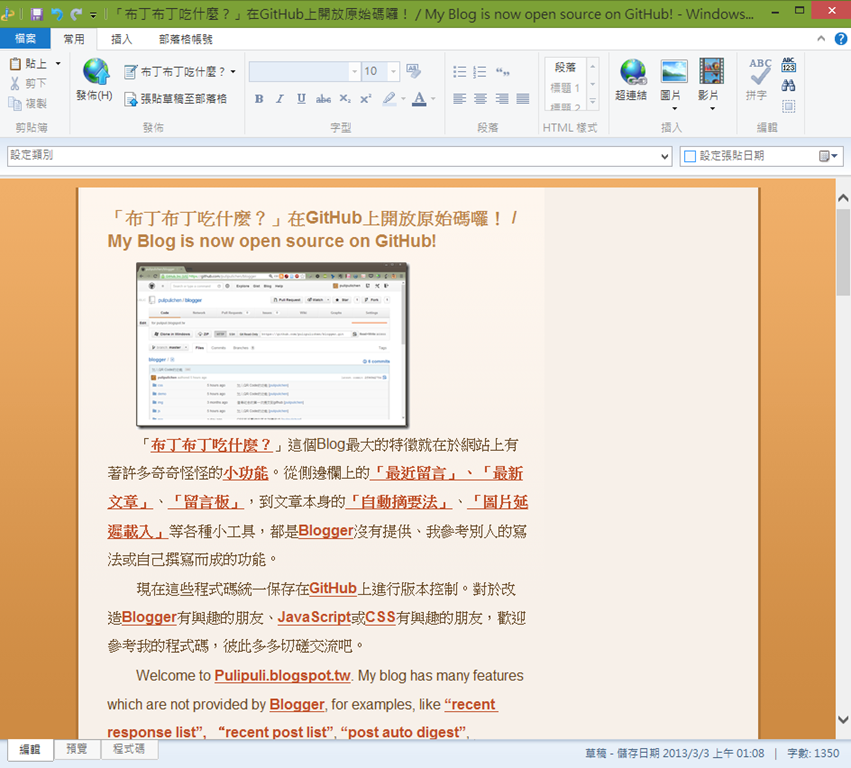Click the 字數: 1350 status text

[812, 753]
